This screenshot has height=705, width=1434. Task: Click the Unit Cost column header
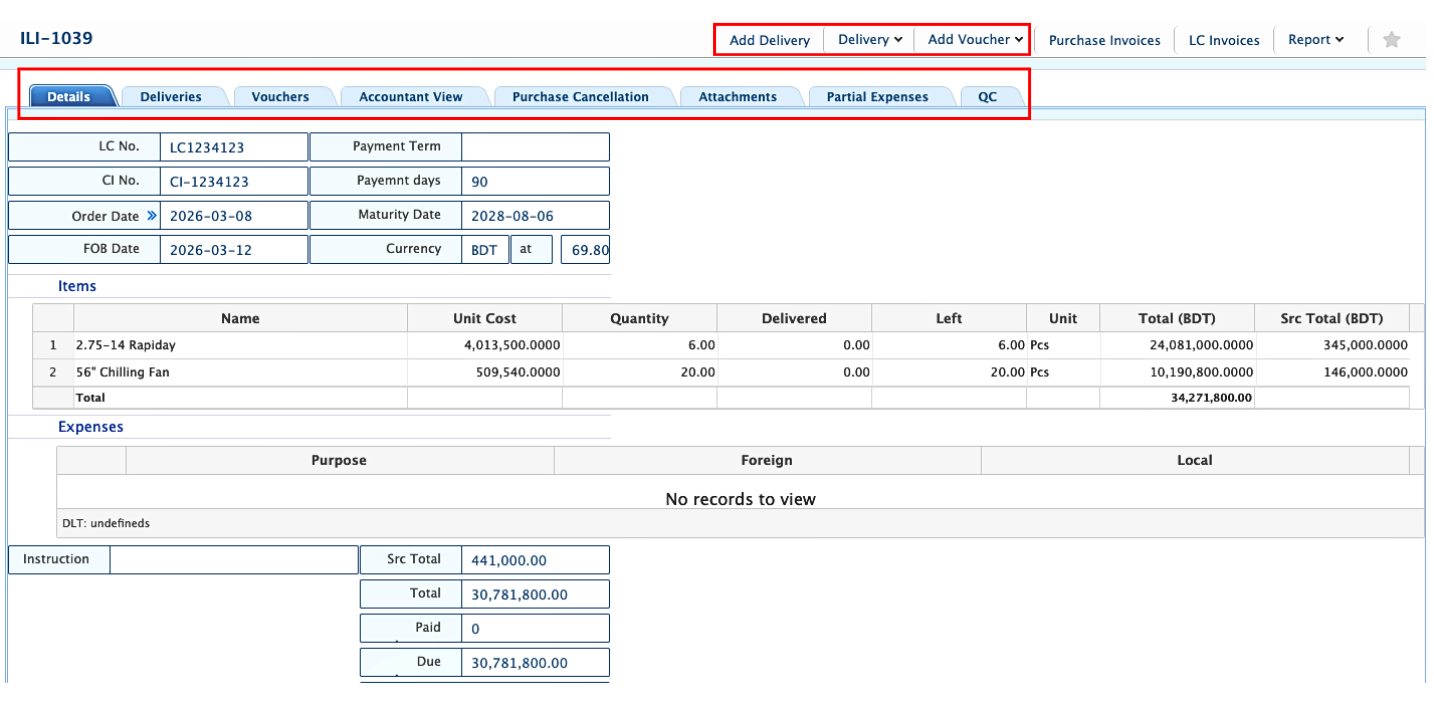tap(484, 319)
